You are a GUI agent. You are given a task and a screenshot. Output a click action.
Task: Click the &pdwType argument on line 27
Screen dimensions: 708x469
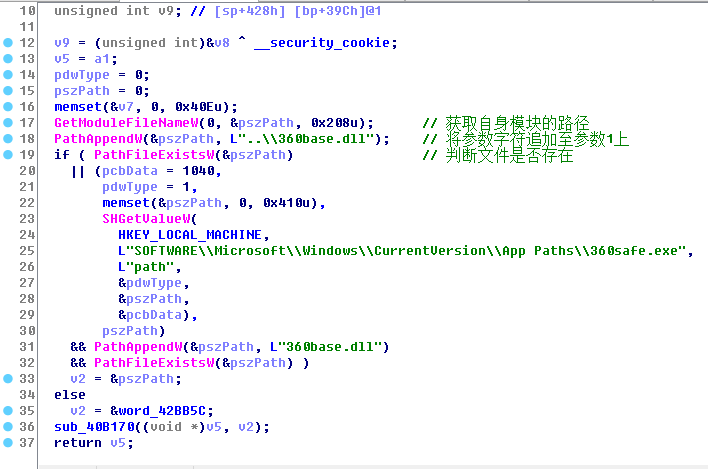150,283
